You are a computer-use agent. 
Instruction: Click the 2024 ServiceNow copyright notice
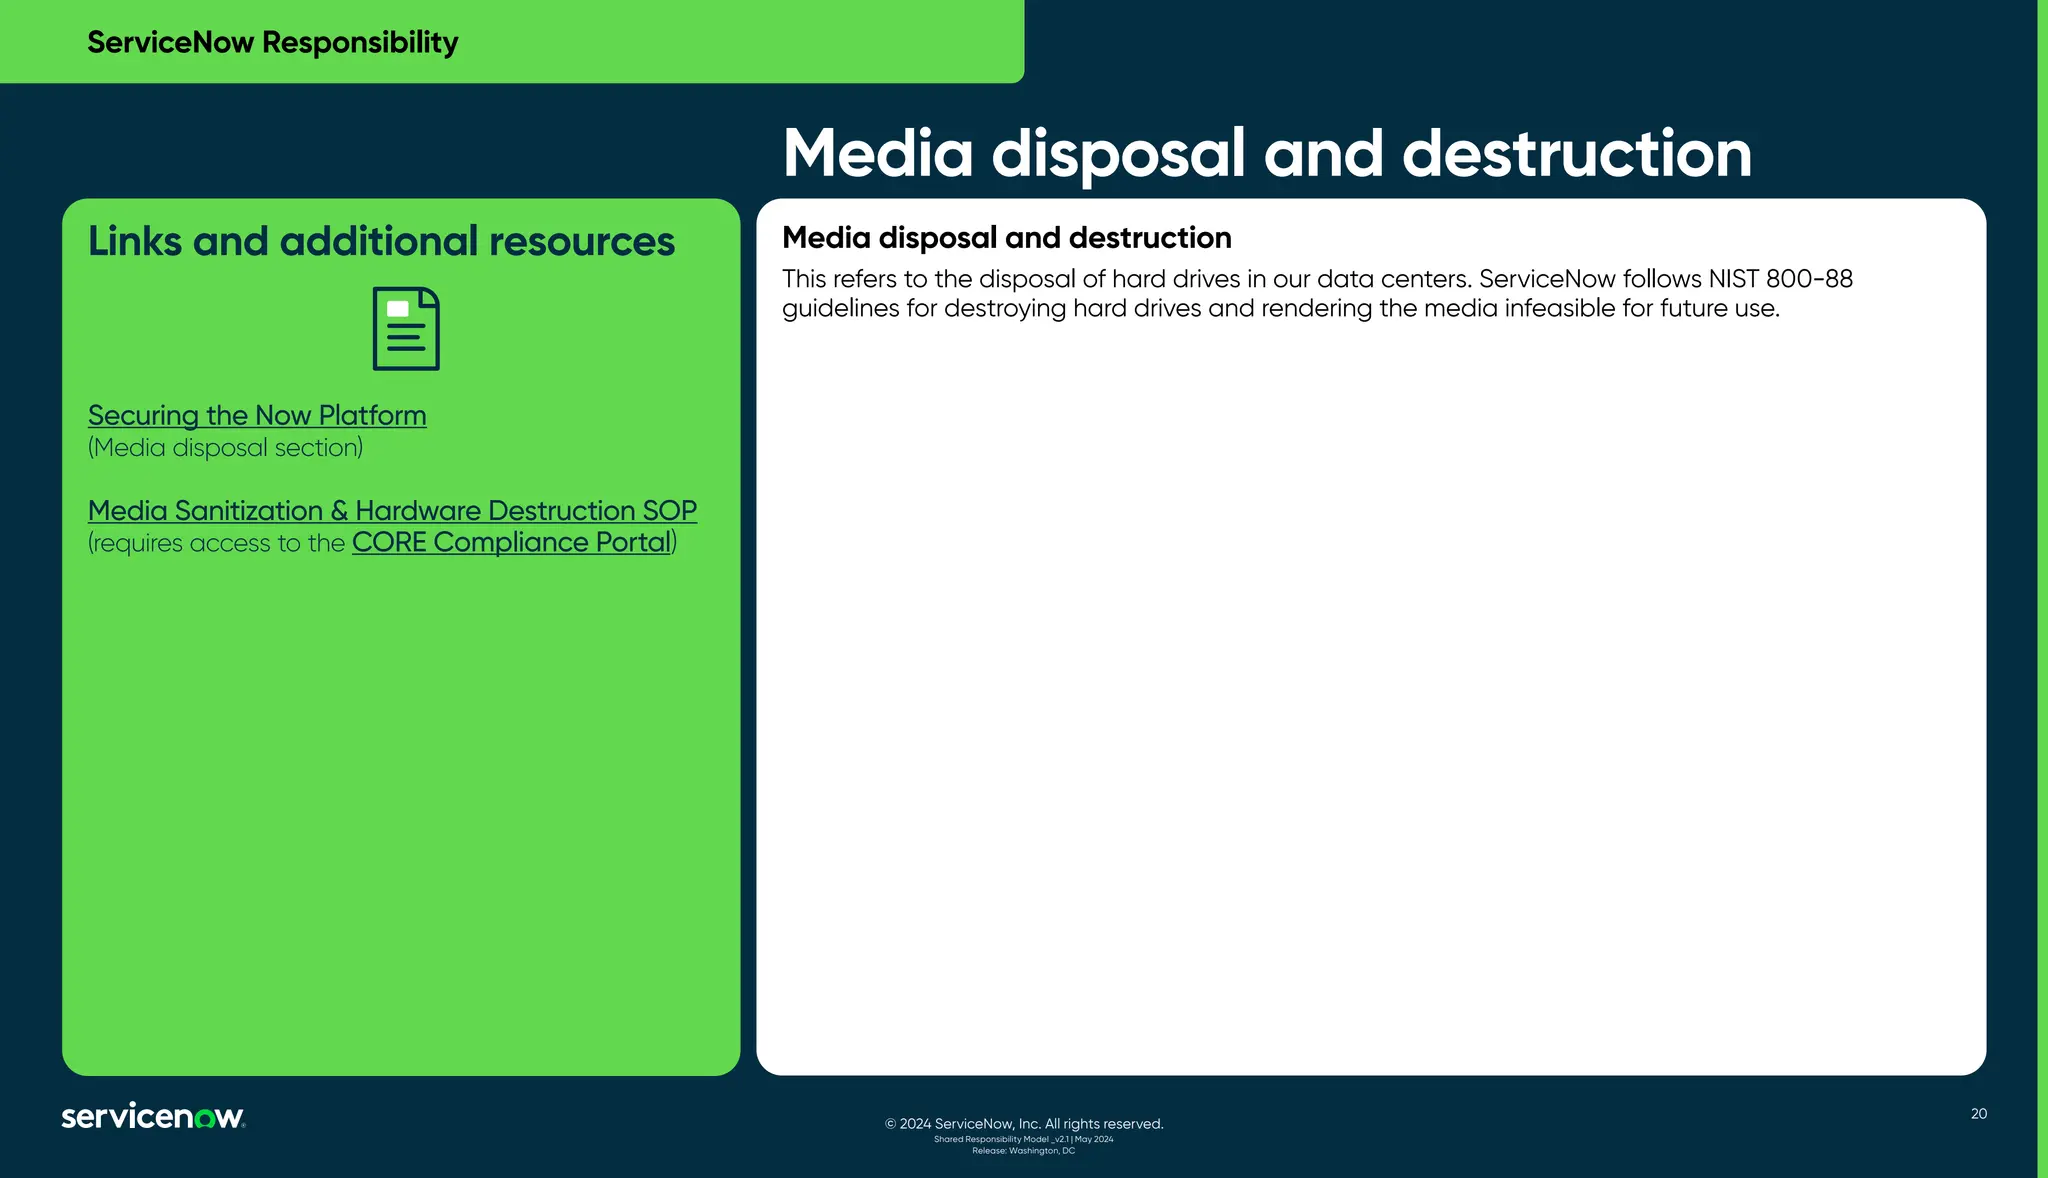[x=1024, y=1124]
